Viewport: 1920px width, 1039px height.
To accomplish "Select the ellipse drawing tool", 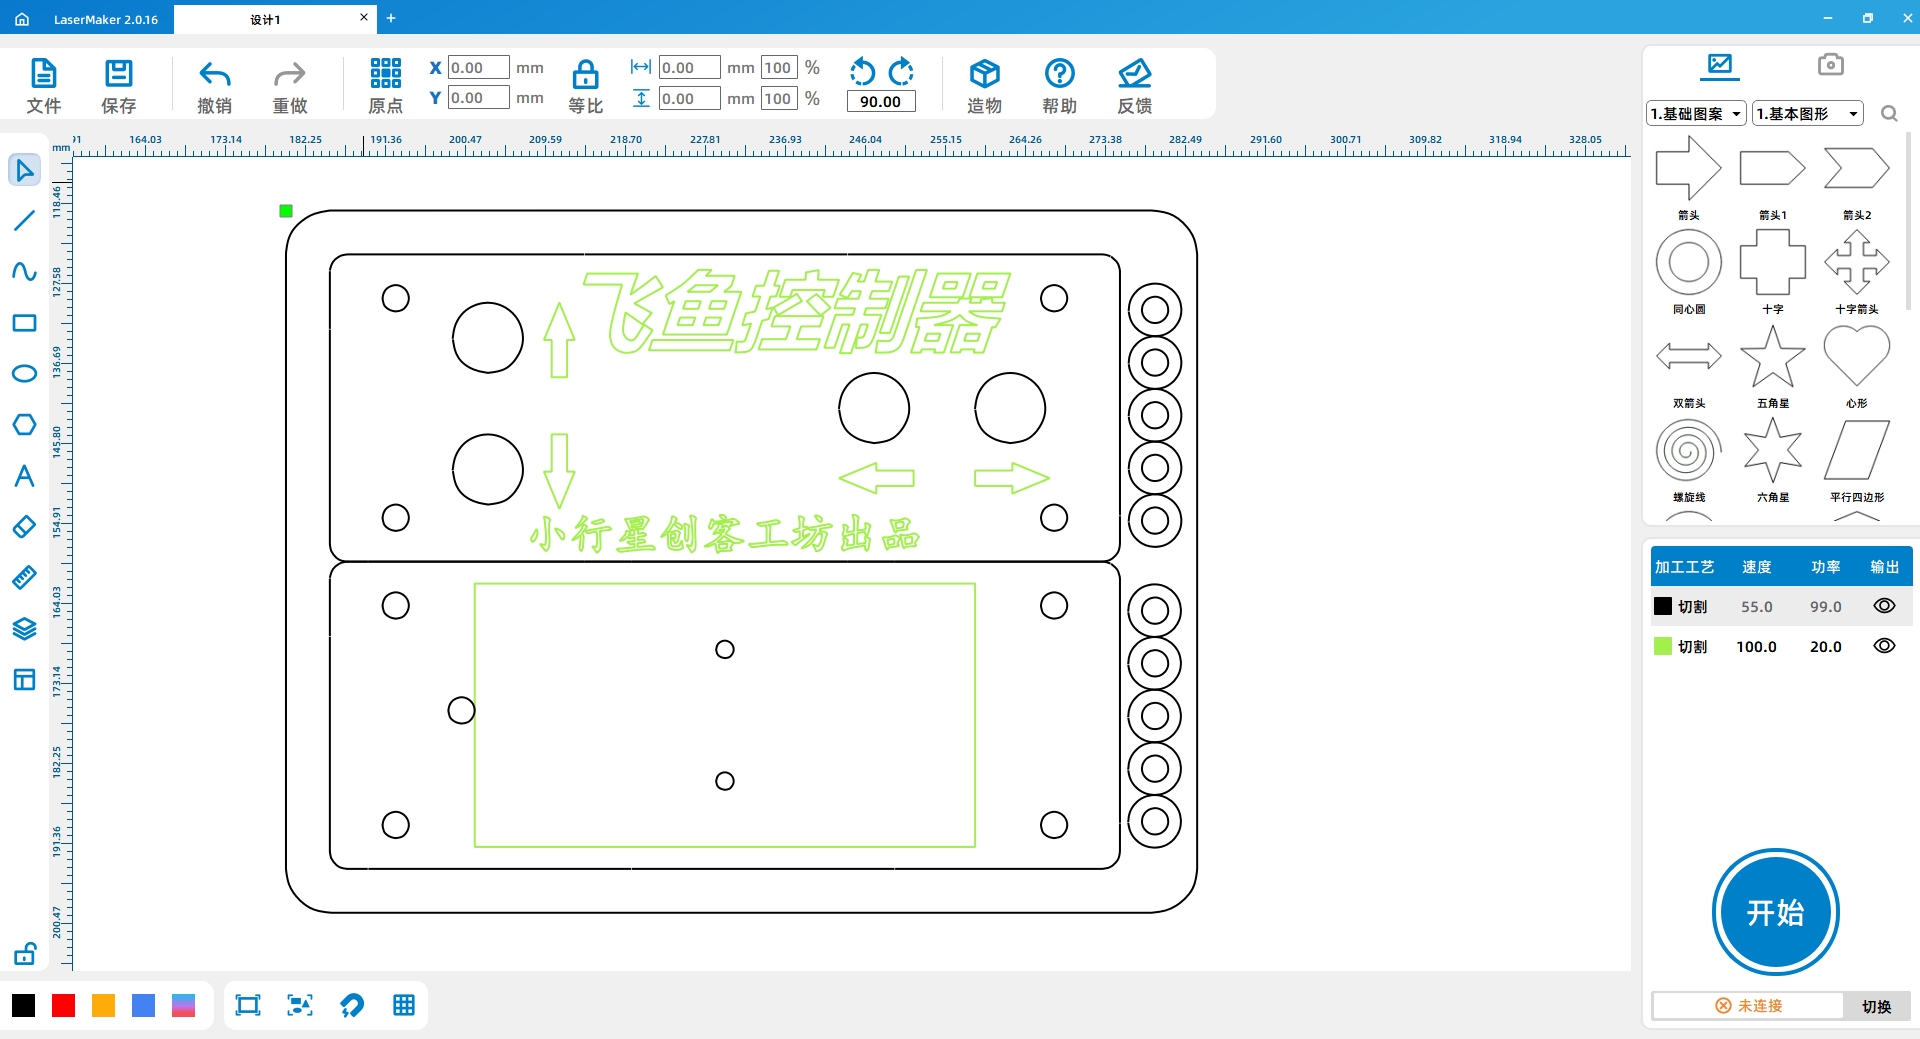I will [24, 374].
